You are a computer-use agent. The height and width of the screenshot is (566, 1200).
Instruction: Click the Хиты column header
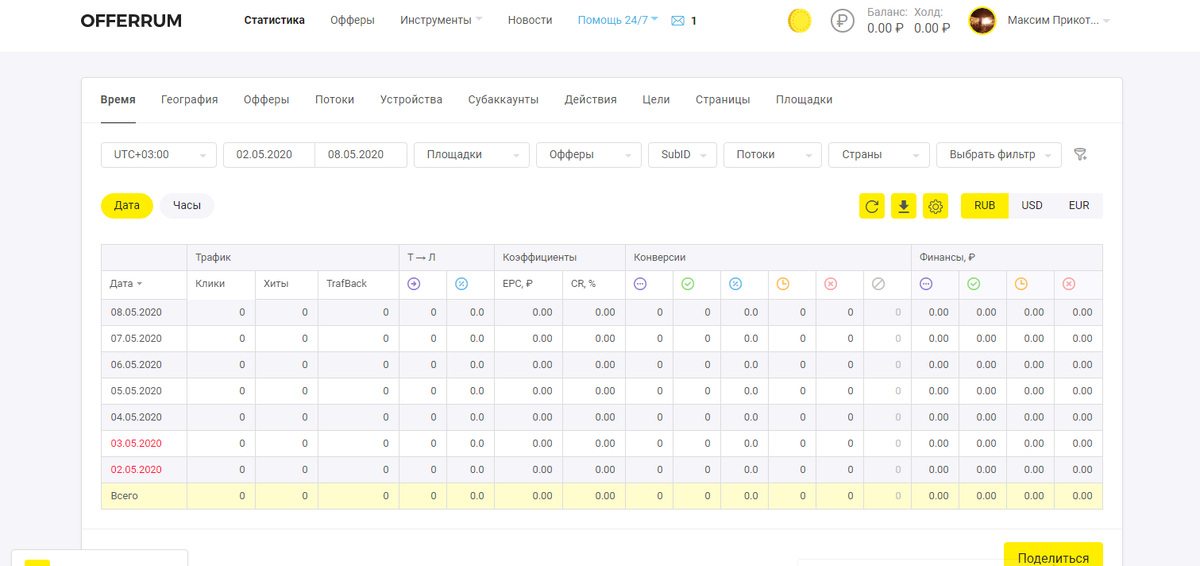click(276, 284)
